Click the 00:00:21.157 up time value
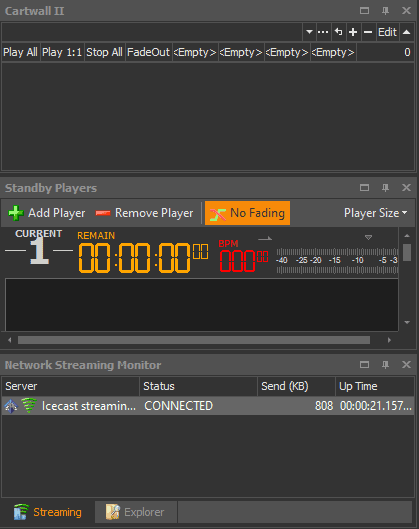Viewport: 419px width, 529px height. tap(375, 406)
